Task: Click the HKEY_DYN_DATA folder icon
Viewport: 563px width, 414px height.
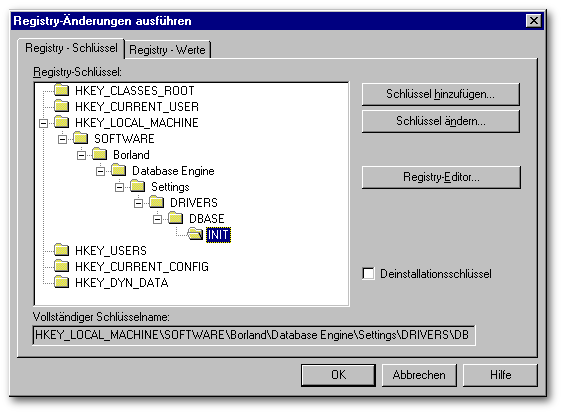Action: (x=61, y=282)
